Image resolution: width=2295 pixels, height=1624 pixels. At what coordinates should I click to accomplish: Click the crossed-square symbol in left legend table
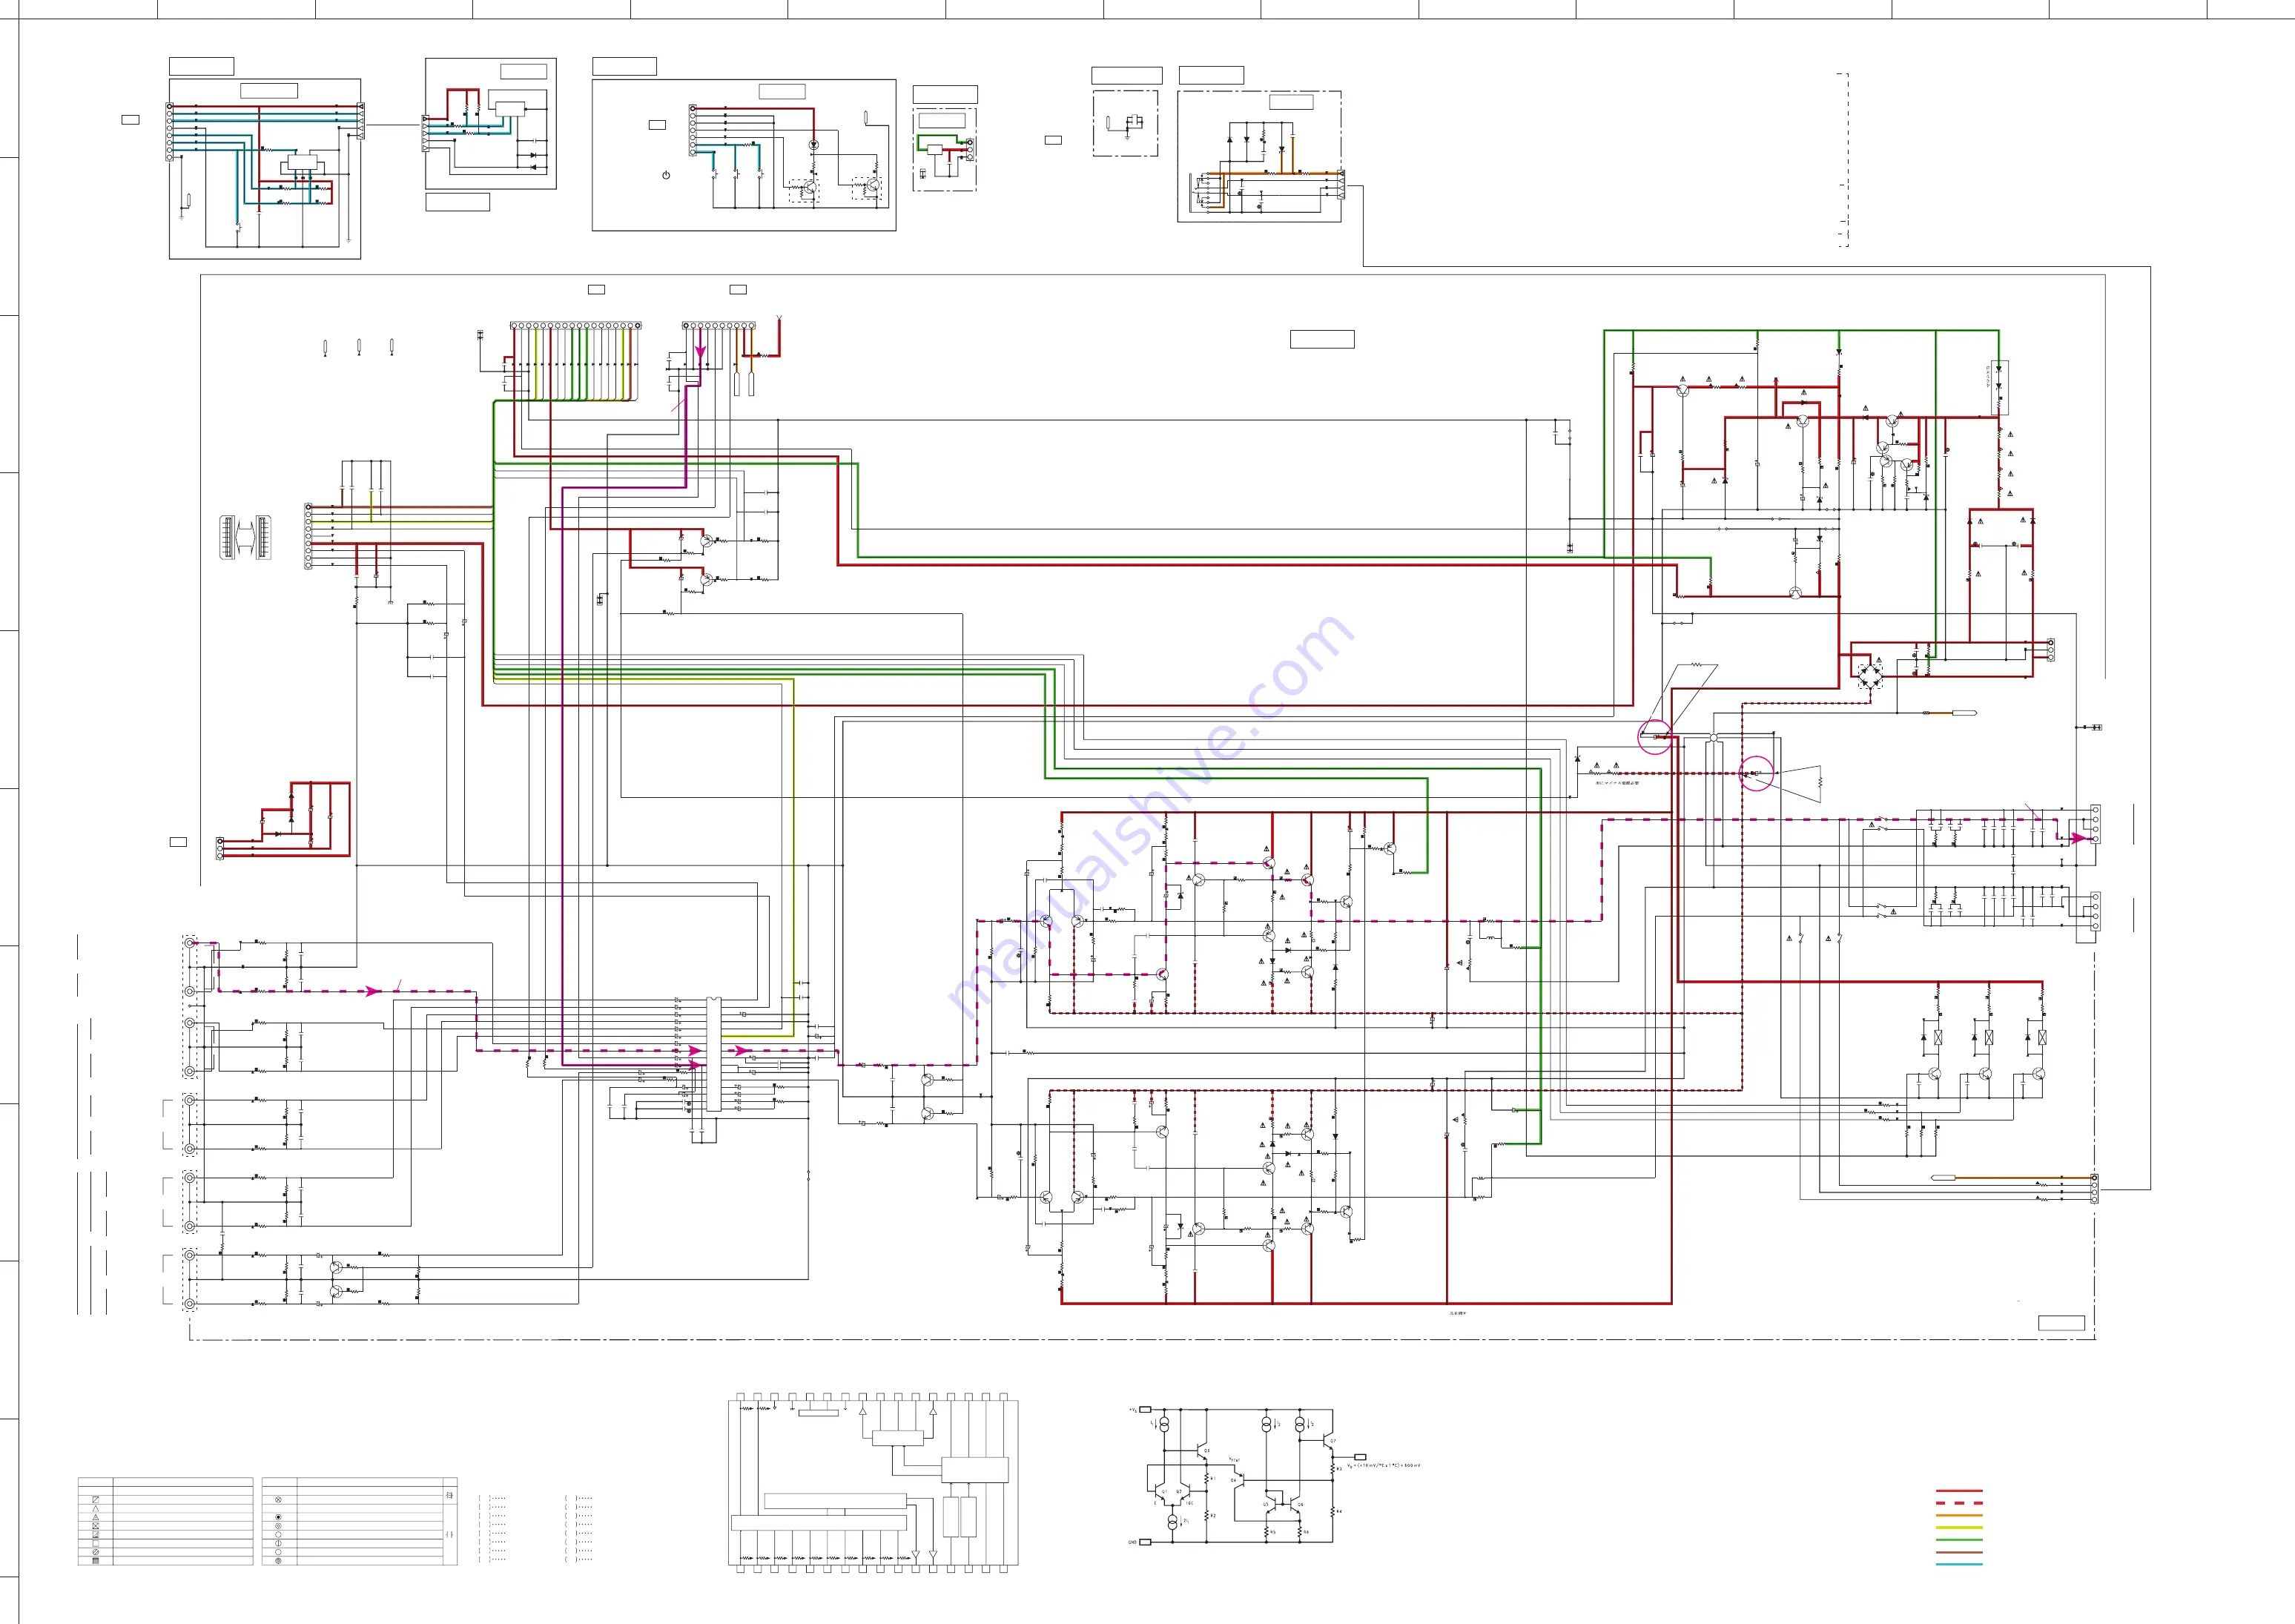(96, 1526)
